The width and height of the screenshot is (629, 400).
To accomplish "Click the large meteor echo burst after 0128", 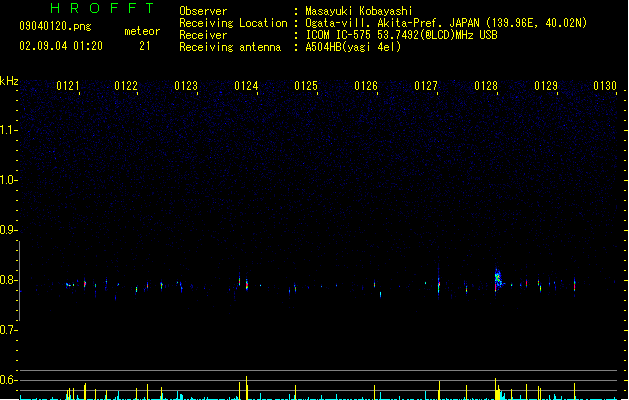I will 498,278.
